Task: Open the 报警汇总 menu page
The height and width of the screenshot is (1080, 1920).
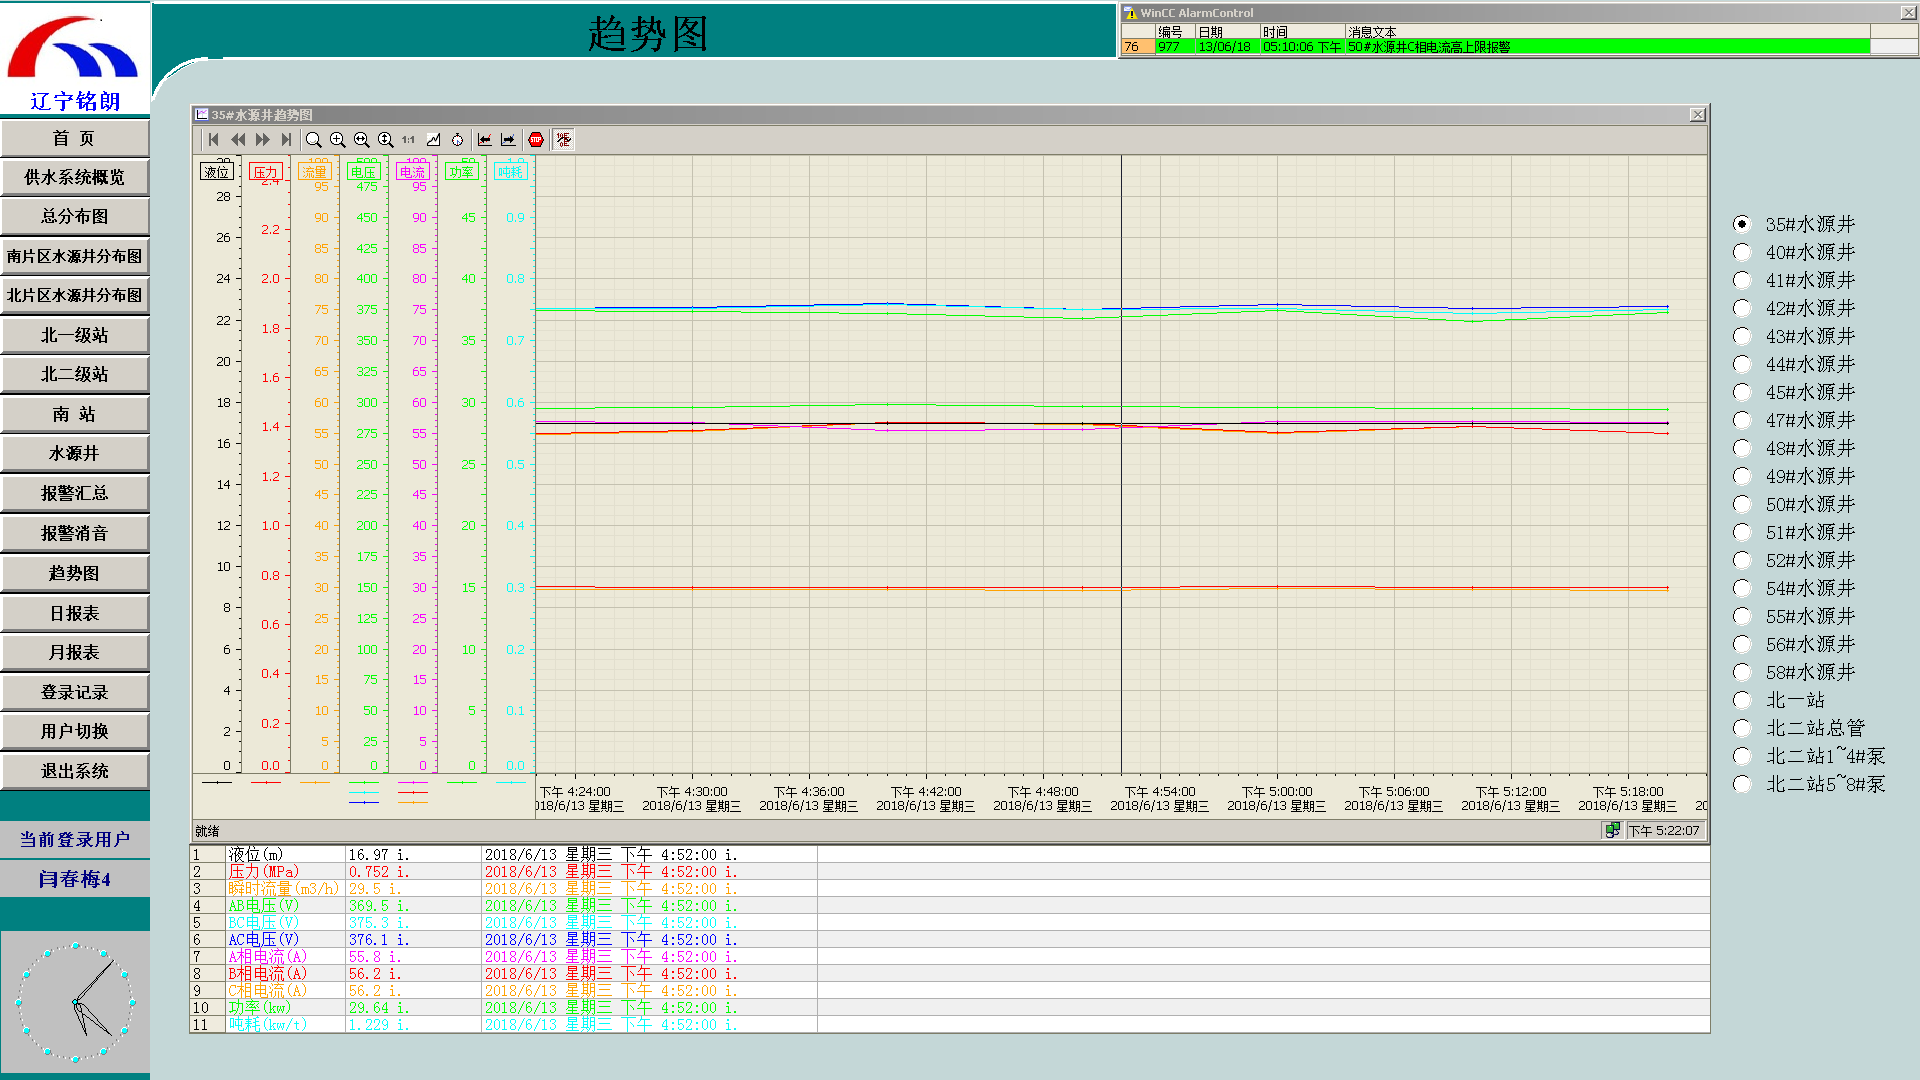Action: tap(75, 493)
